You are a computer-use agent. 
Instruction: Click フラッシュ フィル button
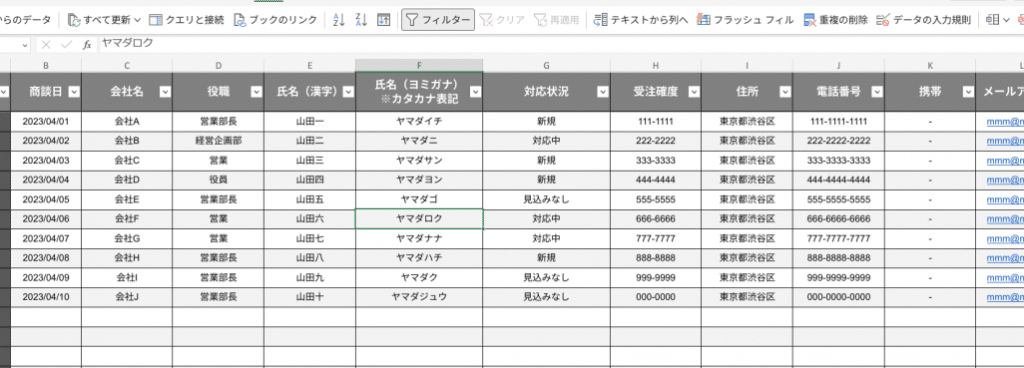click(745, 20)
